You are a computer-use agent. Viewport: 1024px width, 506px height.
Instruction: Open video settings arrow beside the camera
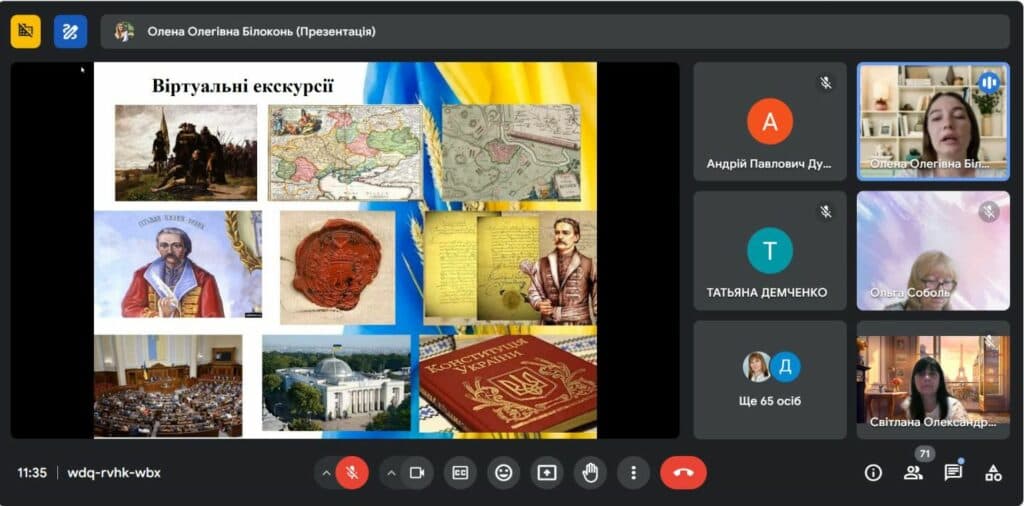tap(391, 473)
